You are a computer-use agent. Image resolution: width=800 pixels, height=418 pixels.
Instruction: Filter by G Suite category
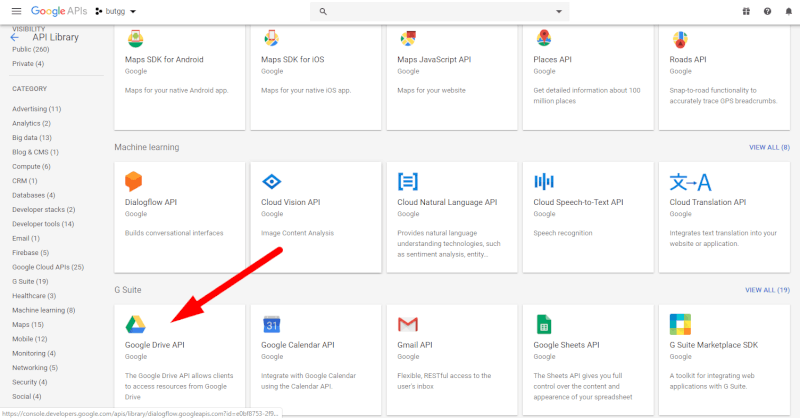(x=29, y=281)
